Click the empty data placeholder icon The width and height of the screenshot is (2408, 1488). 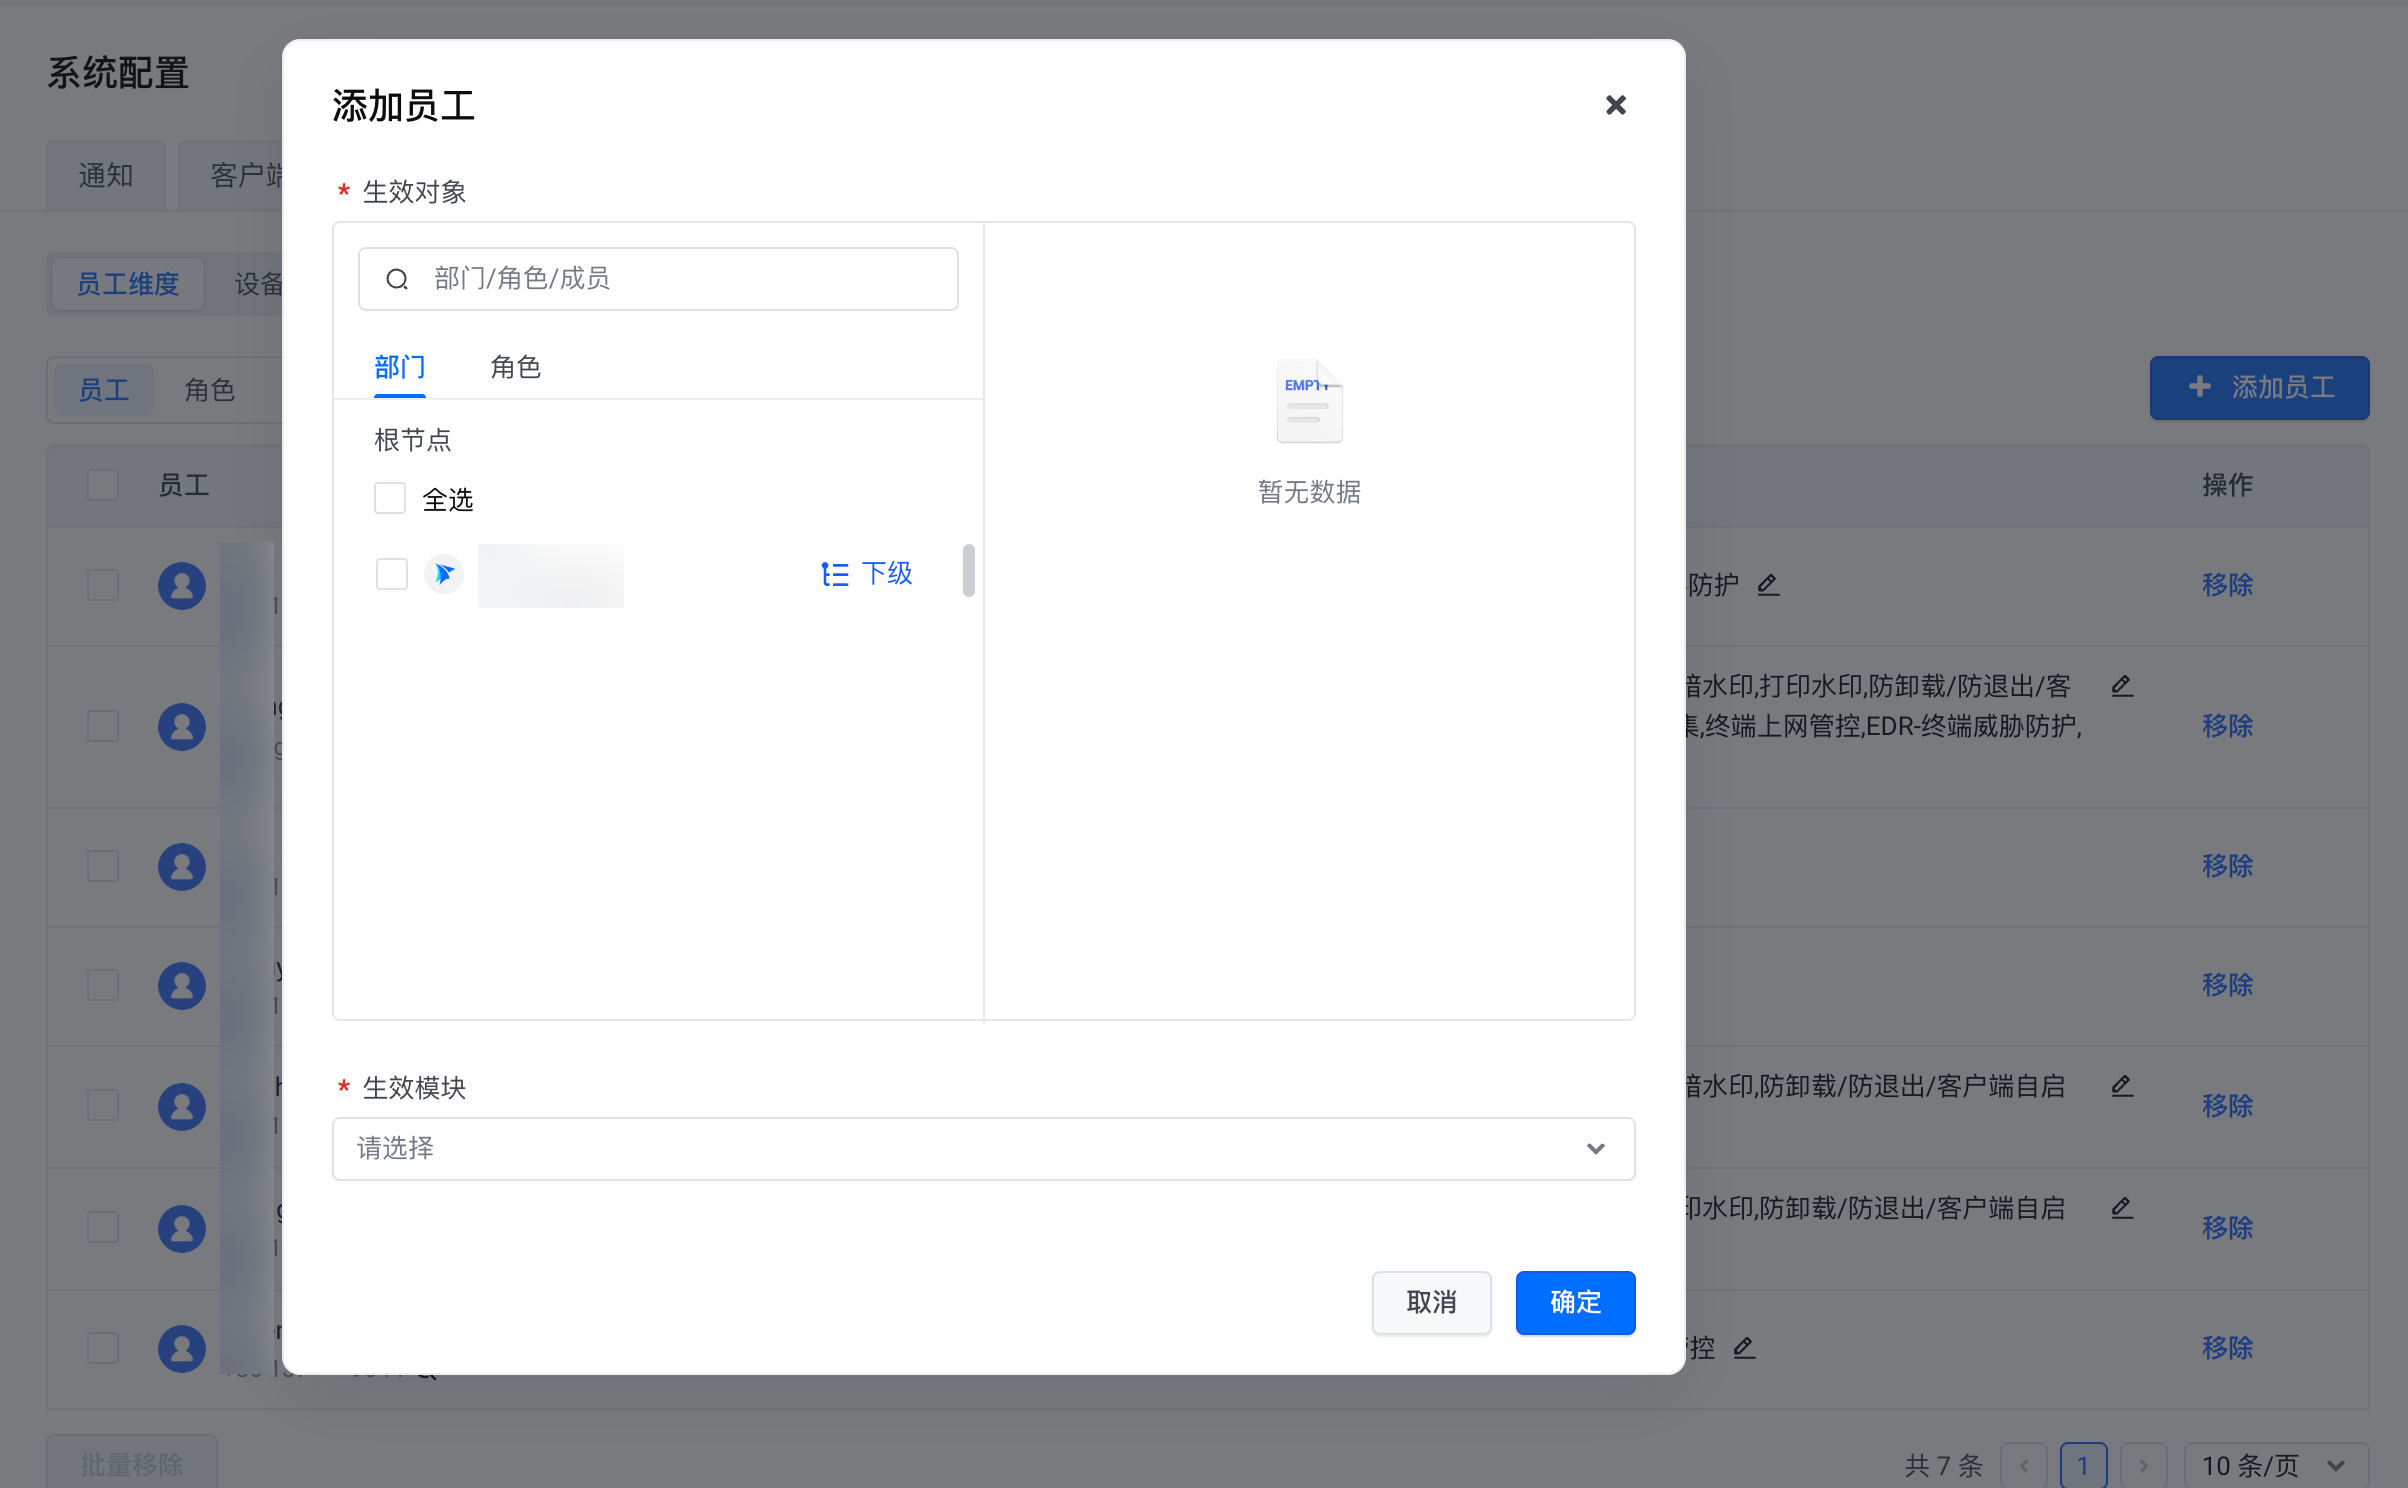coord(1308,402)
